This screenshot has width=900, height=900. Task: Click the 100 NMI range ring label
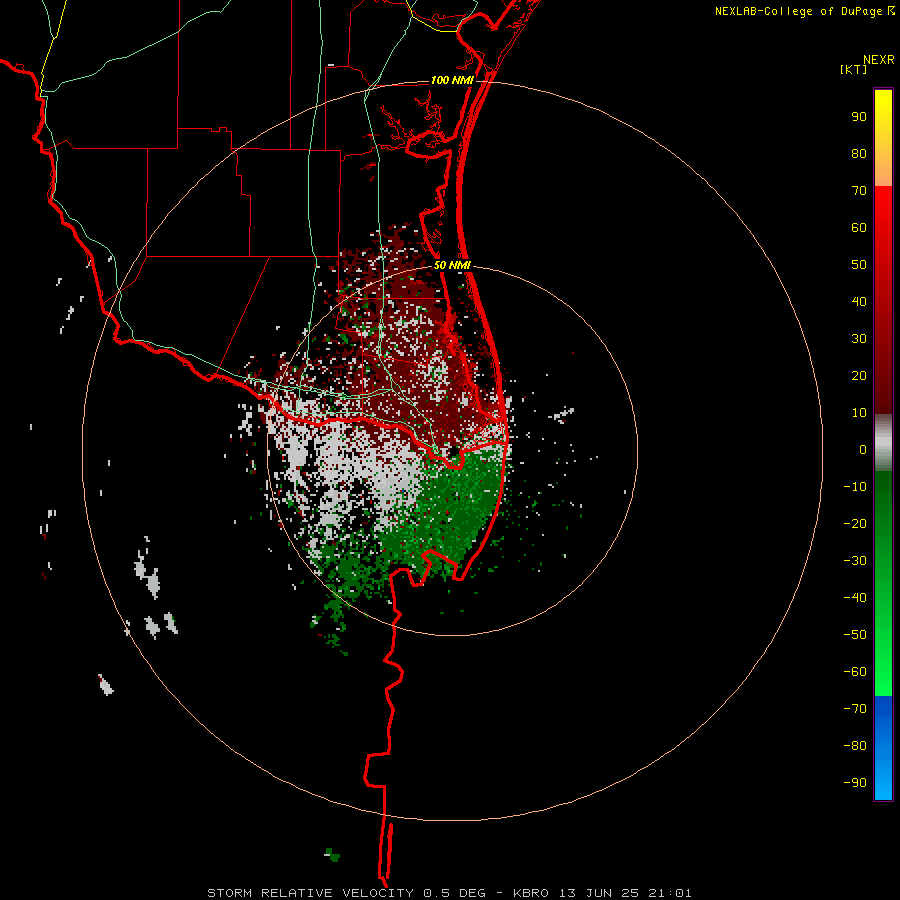click(x=452, y=80)
